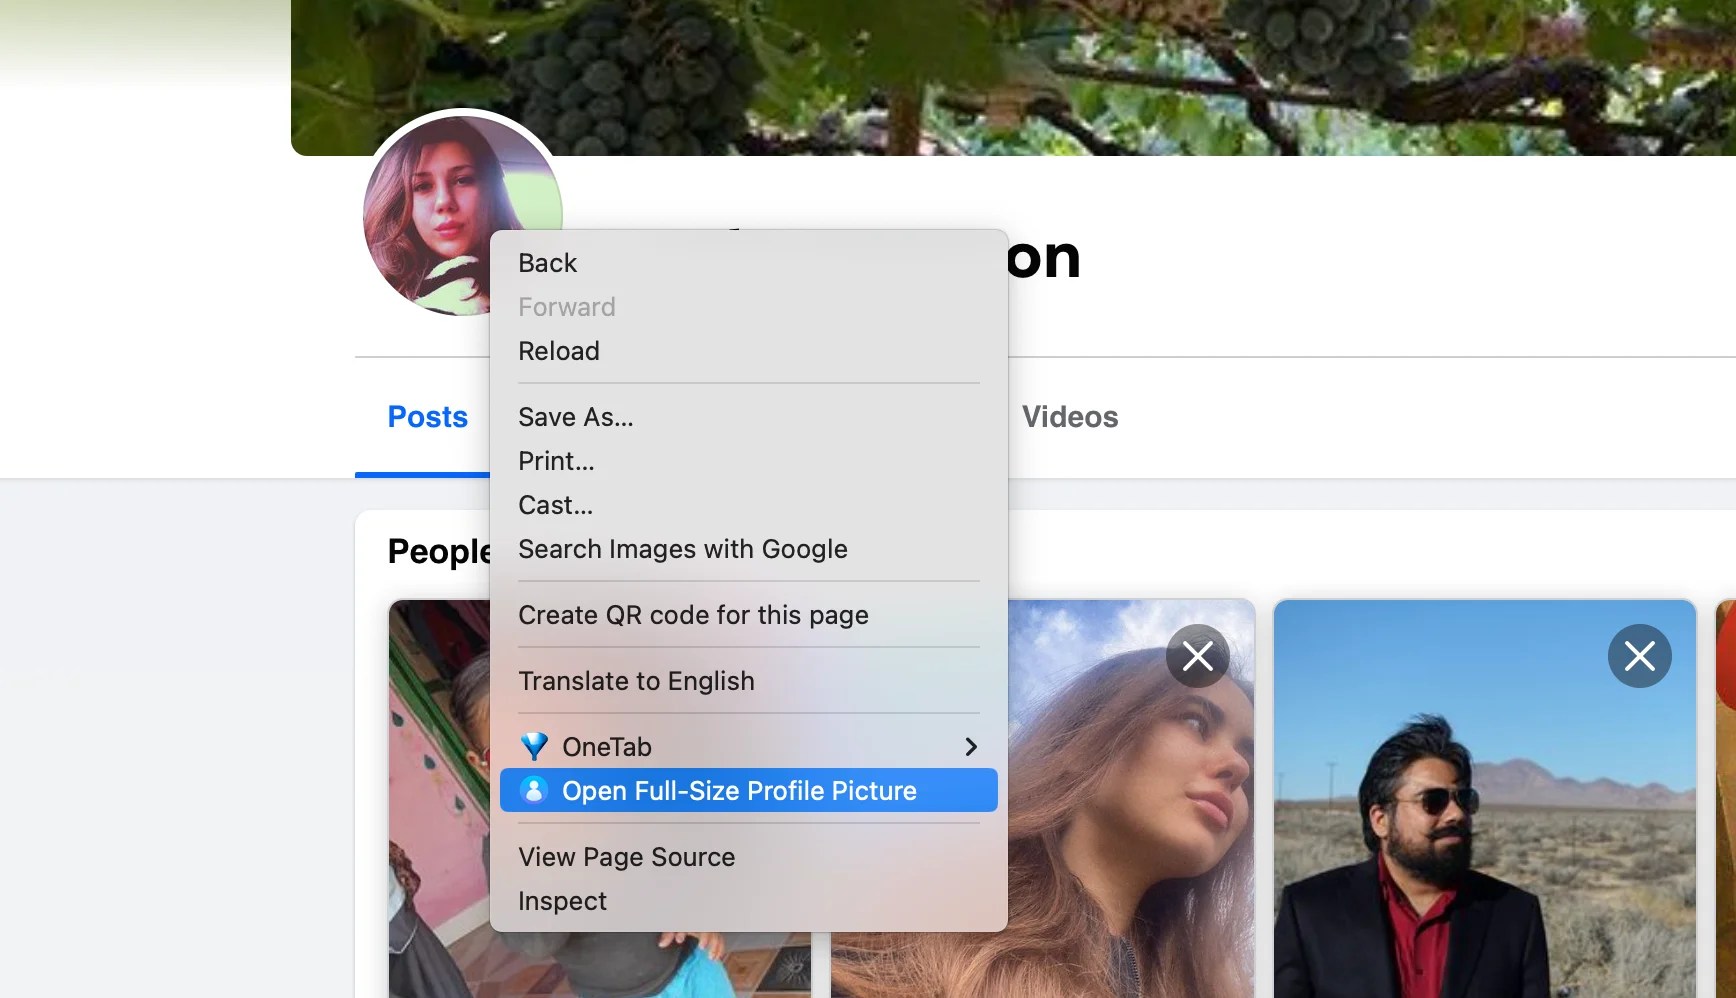Reload the page from context menu
The height and width of the screenshot is (998, 1736).
(x=558, y=351)
